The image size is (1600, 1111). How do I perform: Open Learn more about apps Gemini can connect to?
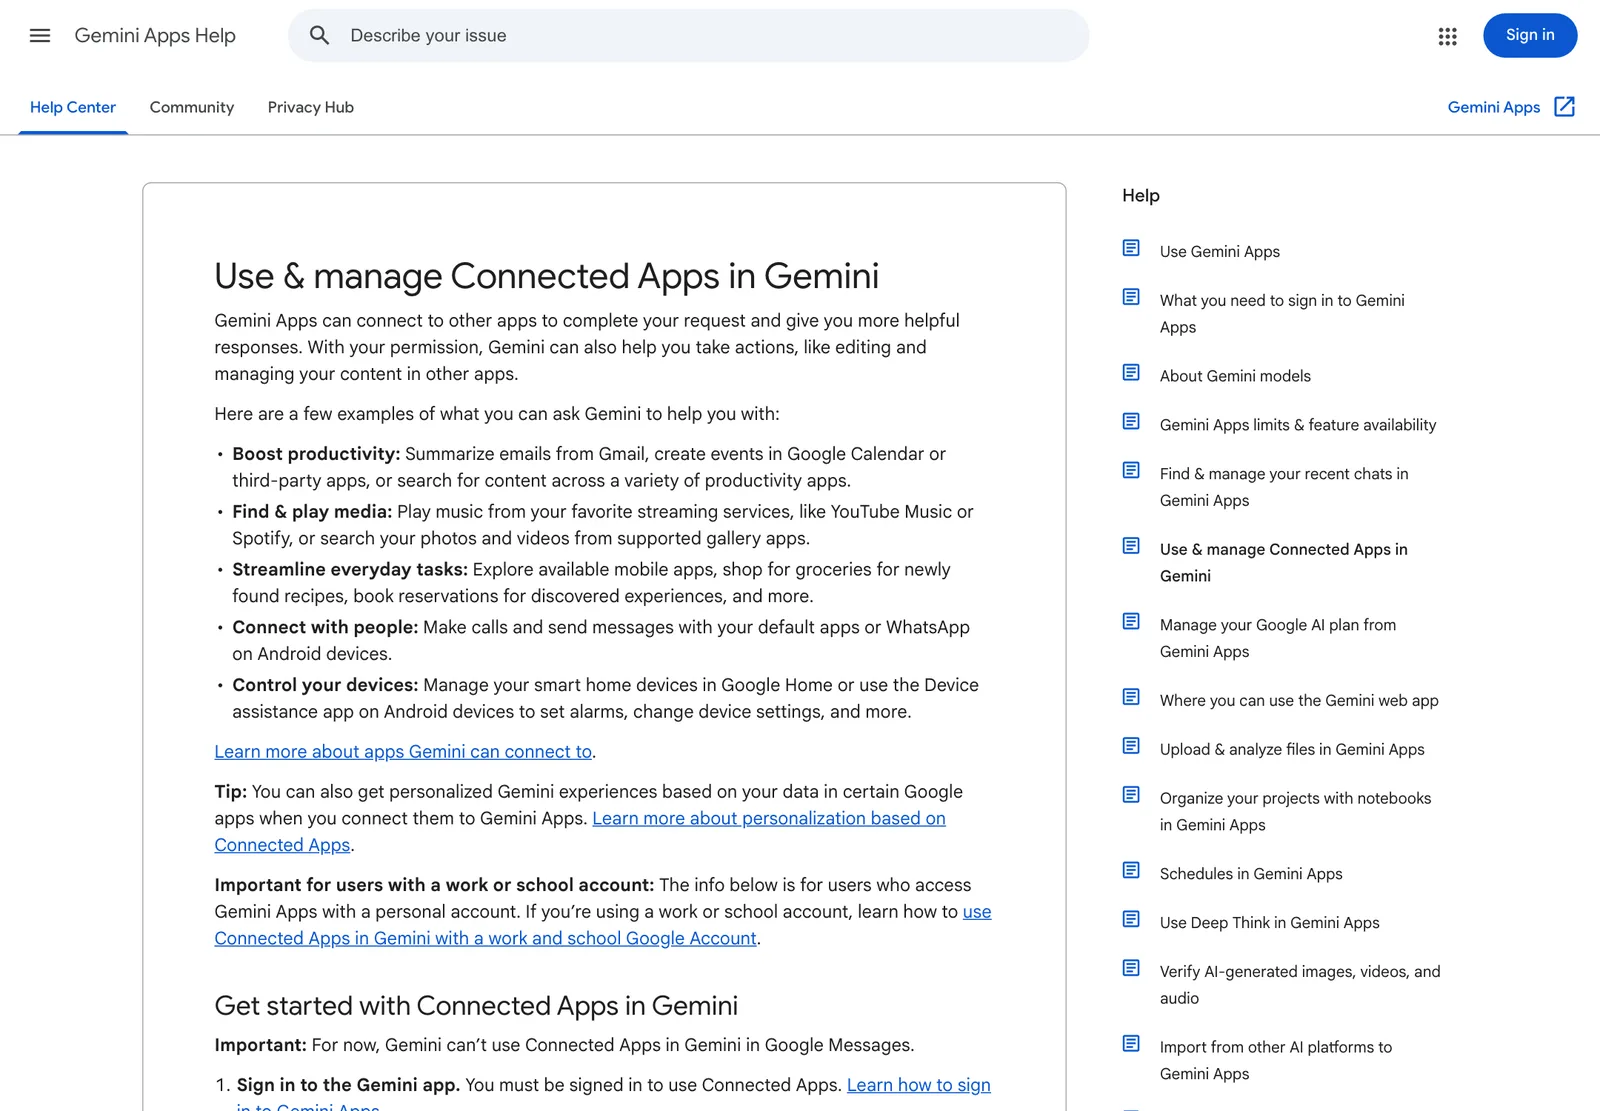pyautogui.click(x=403, y=752)
